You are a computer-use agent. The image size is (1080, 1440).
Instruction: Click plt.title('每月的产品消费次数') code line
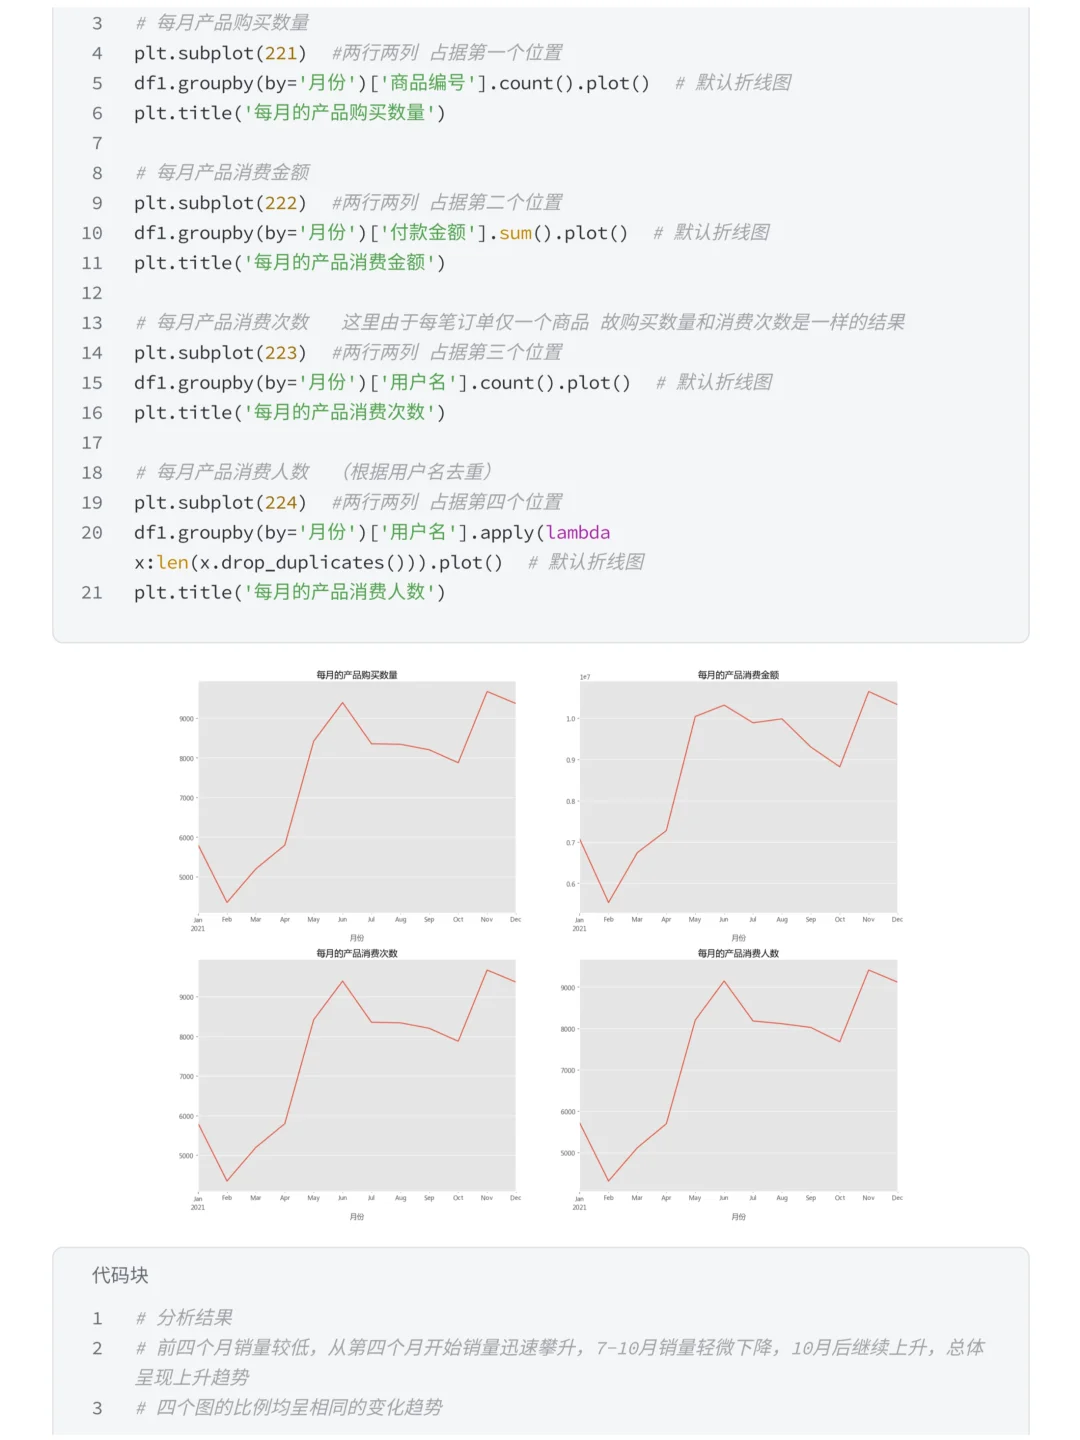pos(290,413)
